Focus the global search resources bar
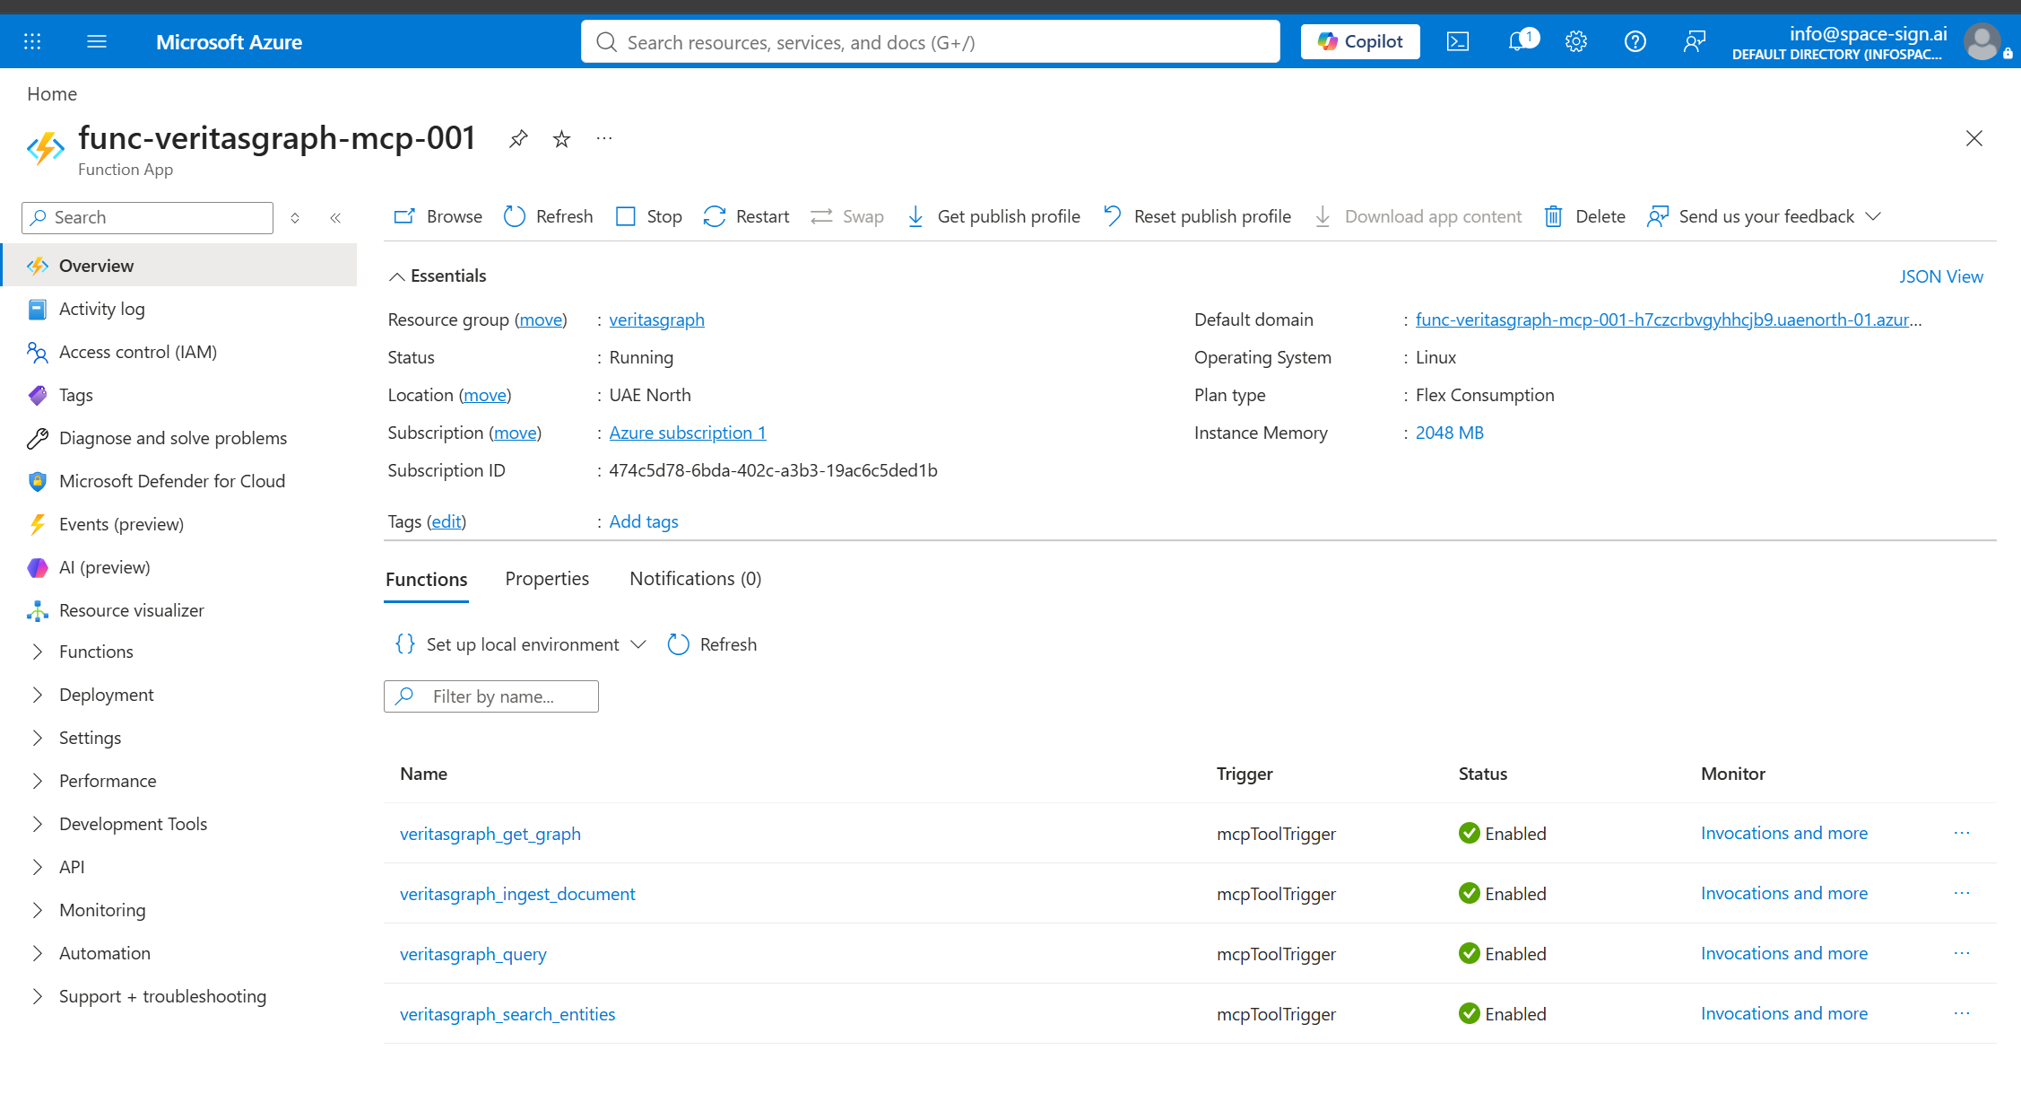This screenshot has height=1094, width=2021. tap(930, 42)
